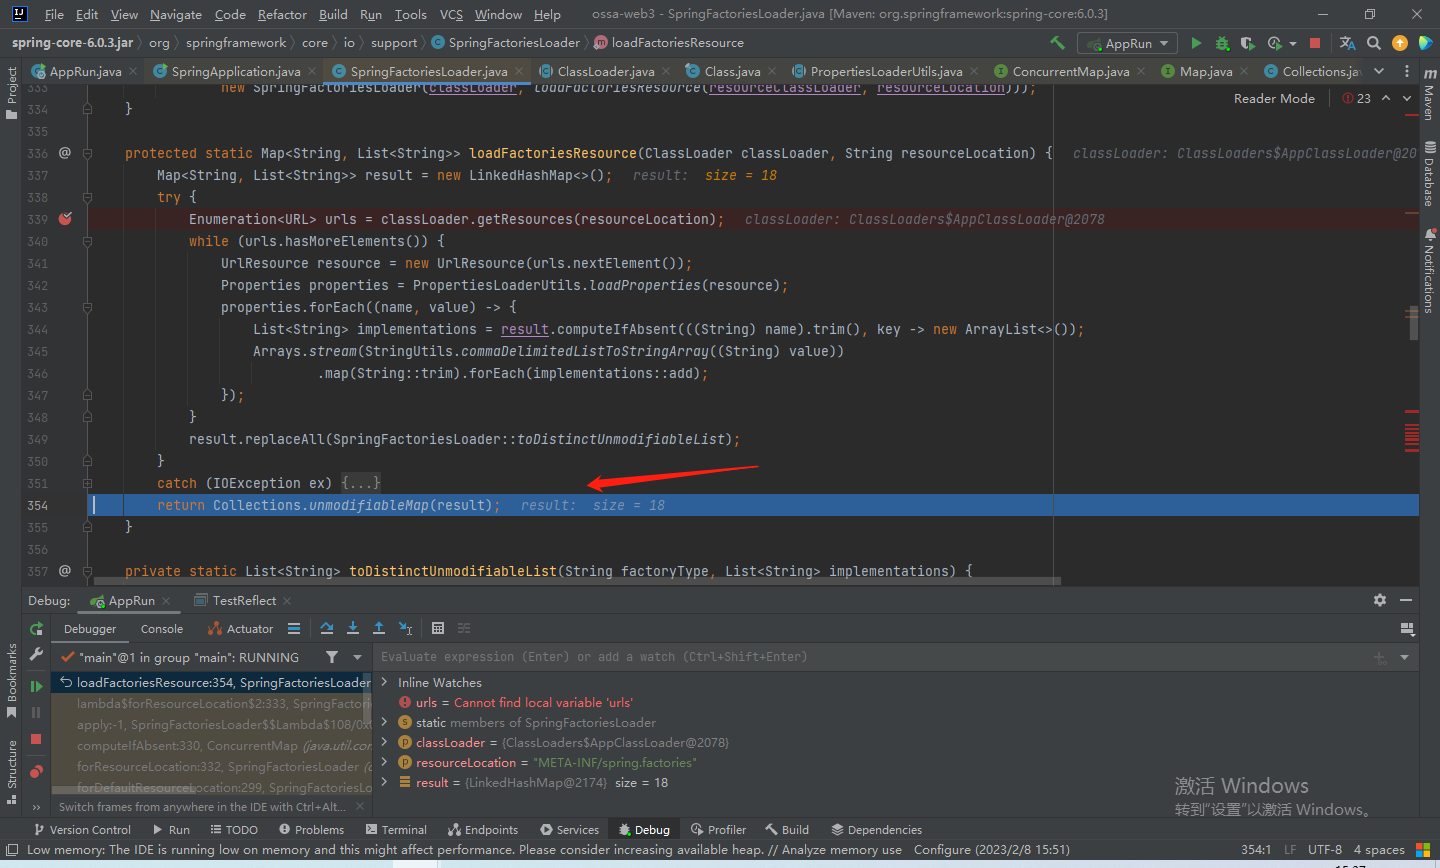Screen dimensions: 1440x868
Task: Go to next highlighted error arrow
Action: coord(1407,98)
